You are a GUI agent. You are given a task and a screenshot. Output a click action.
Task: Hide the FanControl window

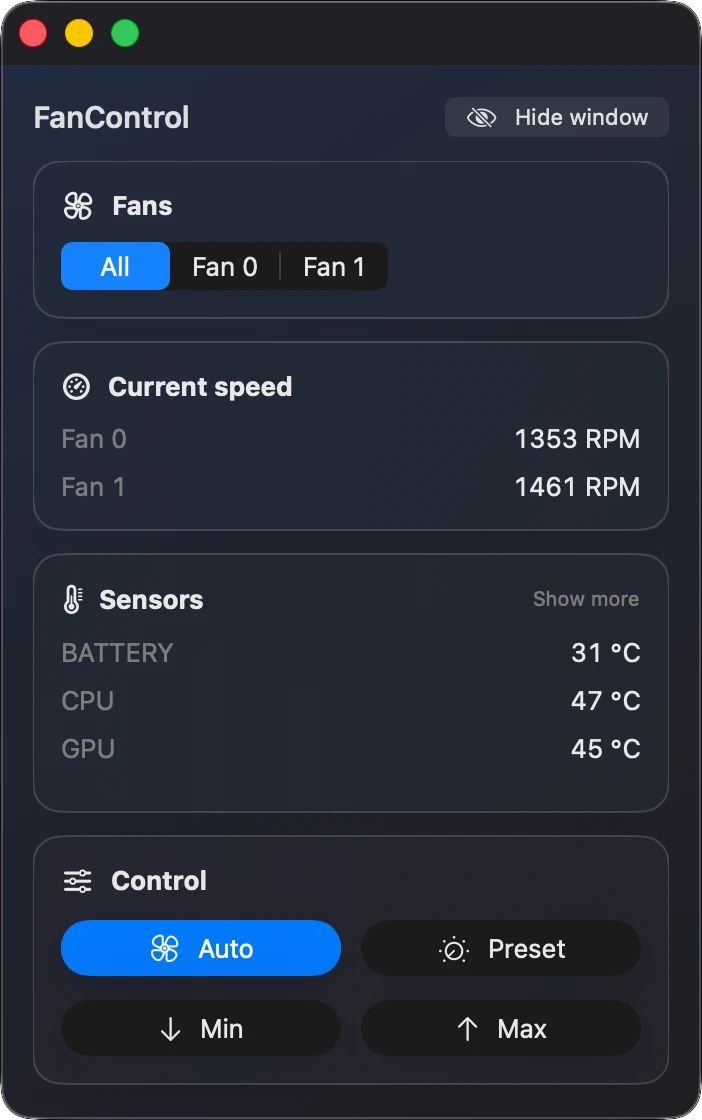556,117
